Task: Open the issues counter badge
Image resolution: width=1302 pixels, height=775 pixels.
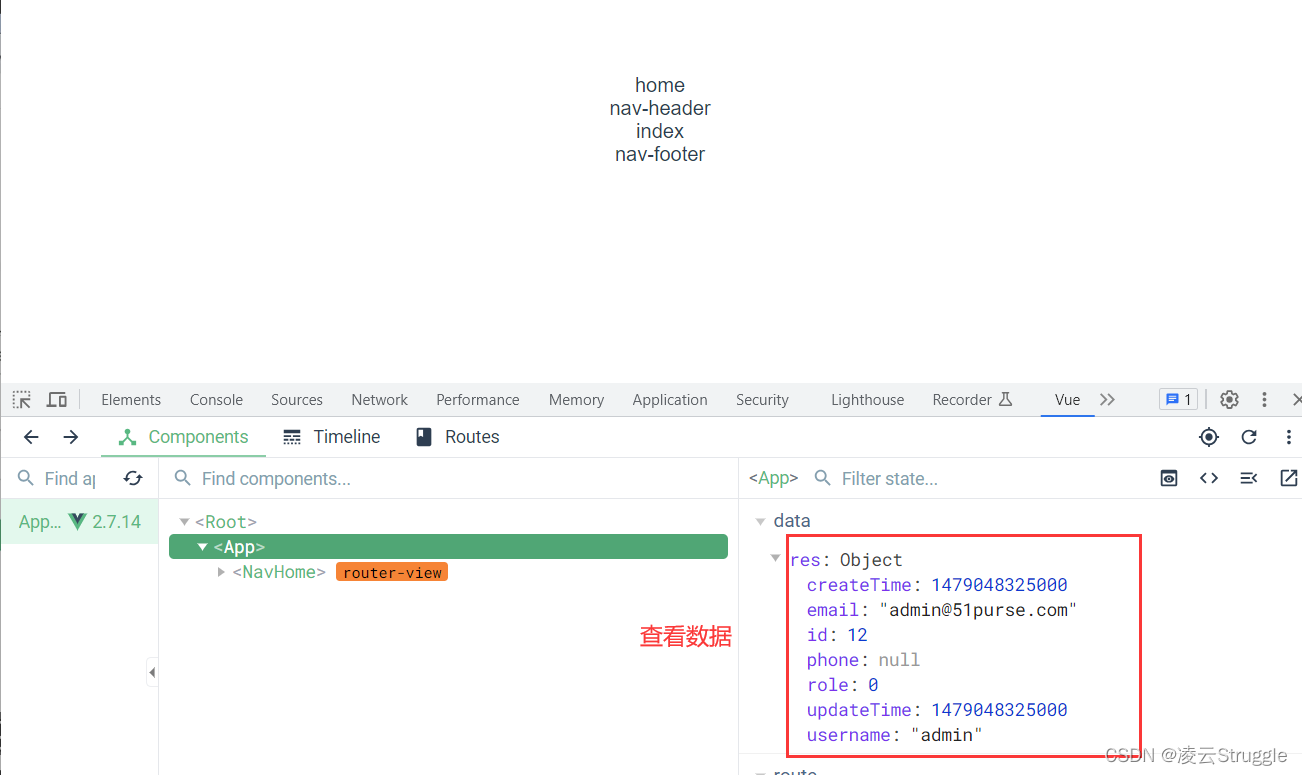Action: click(x=1178, y=399)
